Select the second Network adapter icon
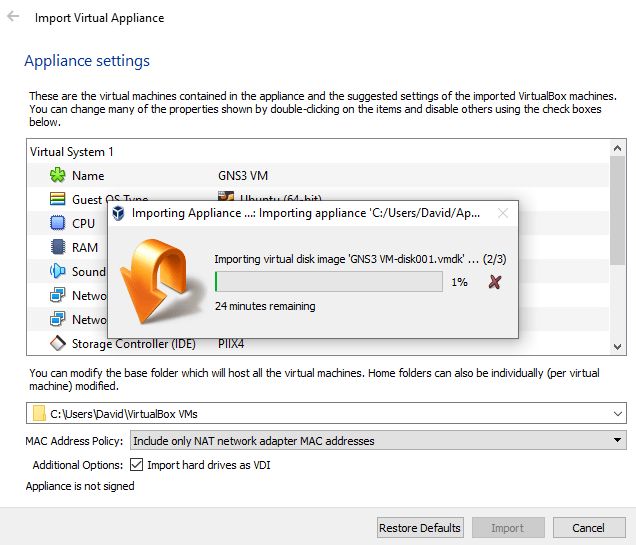 (x=57, y=319)
